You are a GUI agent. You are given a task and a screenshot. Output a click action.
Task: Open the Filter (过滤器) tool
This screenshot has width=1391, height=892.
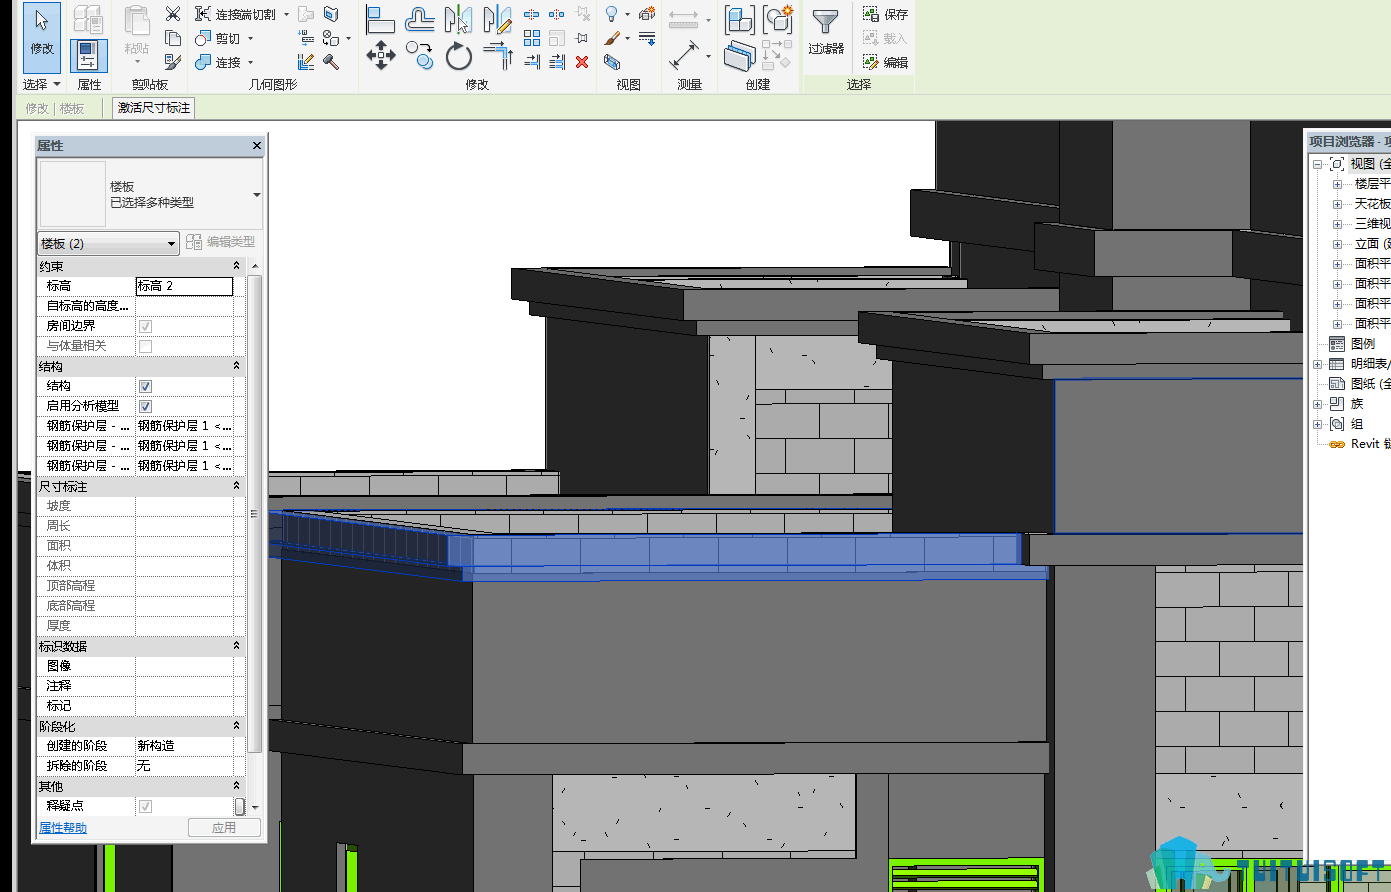826,32
